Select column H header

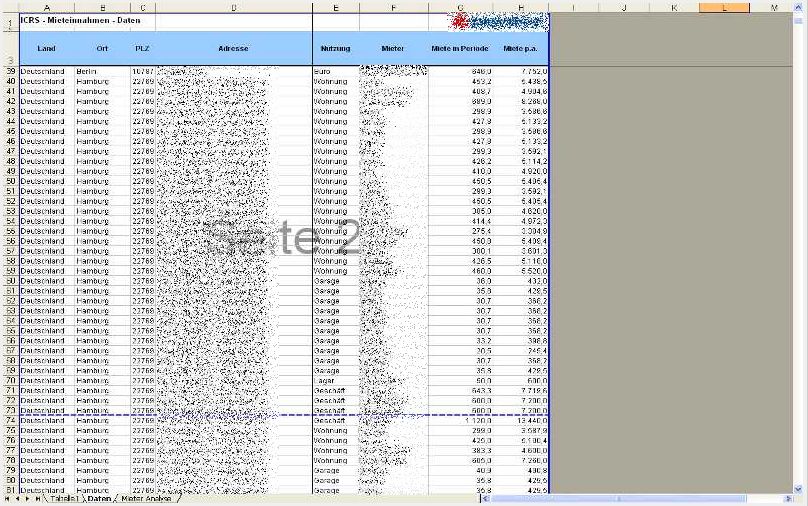point(521,8)
